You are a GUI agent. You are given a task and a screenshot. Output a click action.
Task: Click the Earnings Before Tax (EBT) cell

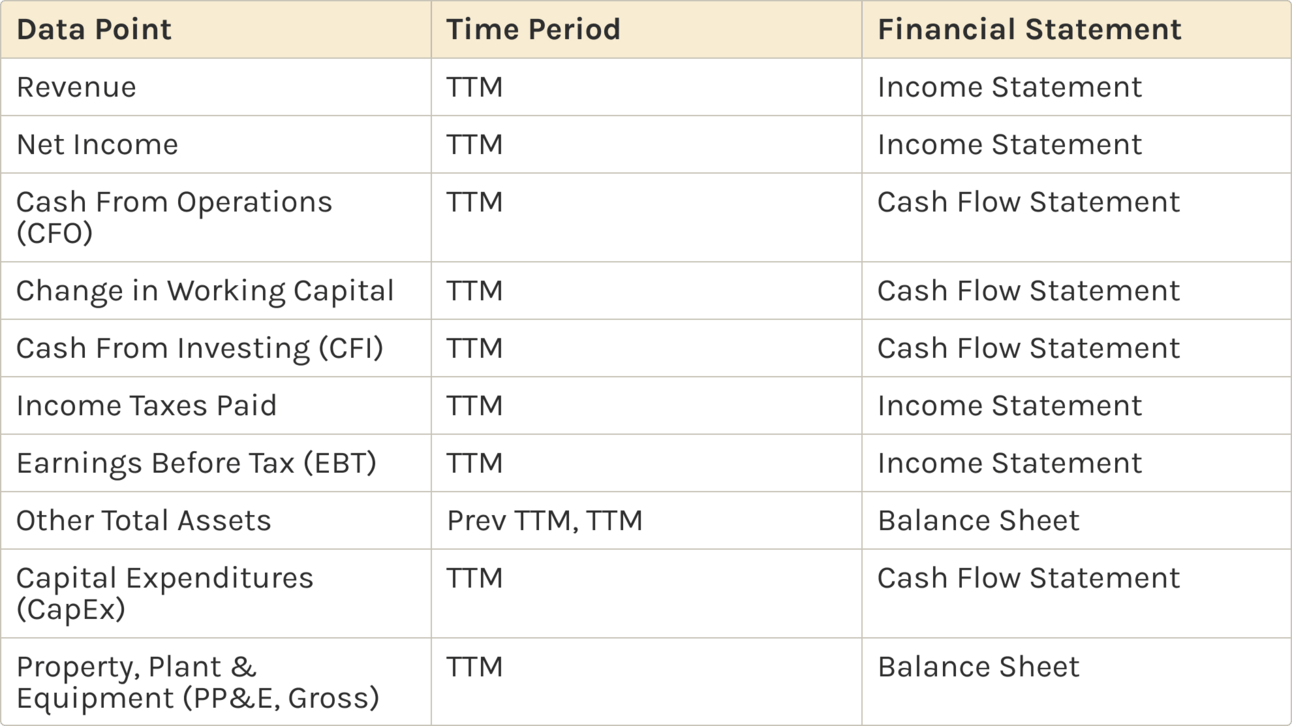pos(216,463)
